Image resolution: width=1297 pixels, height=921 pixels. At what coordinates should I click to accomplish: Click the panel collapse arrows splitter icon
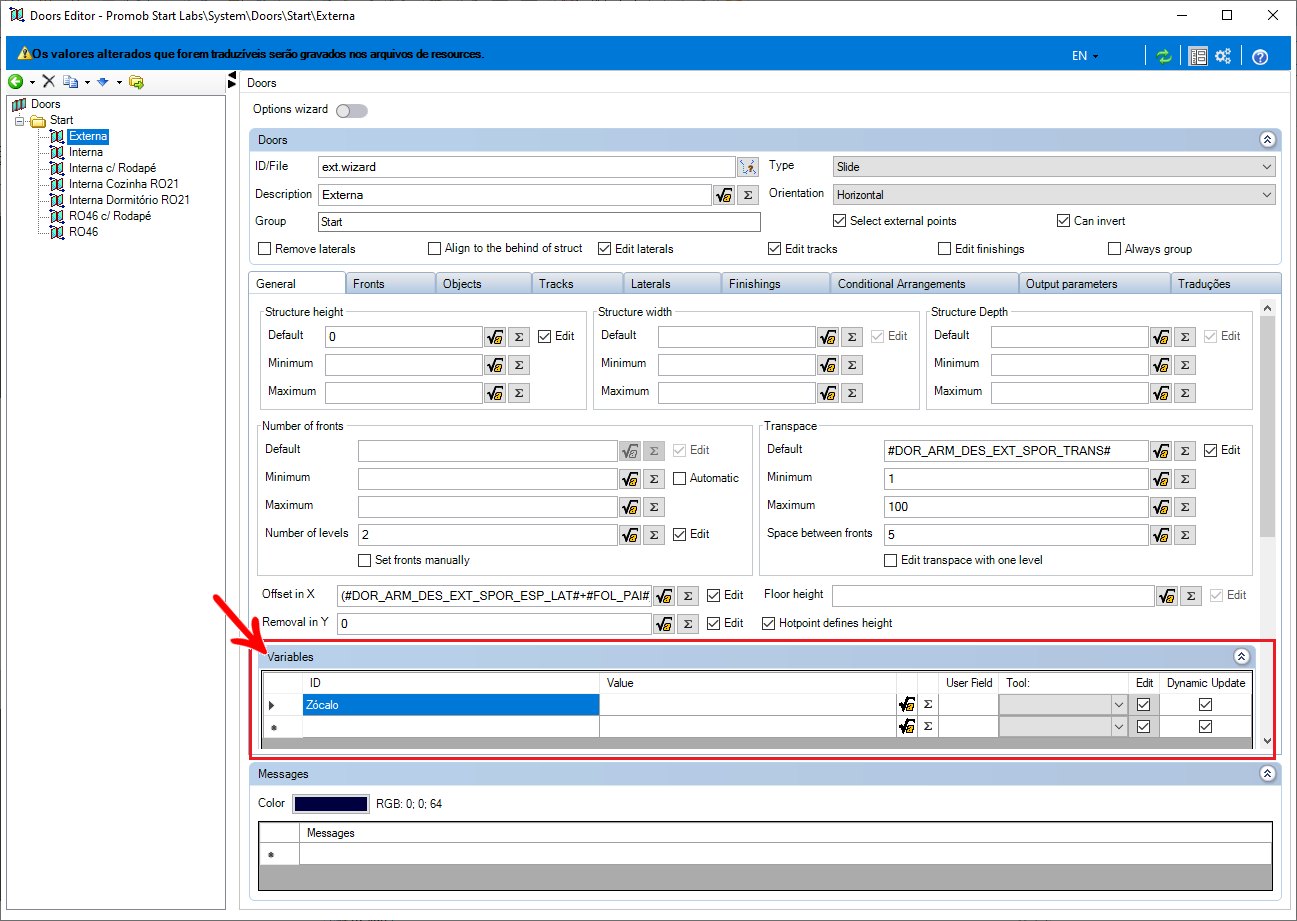pyautogui.click(x=232, y=80)
